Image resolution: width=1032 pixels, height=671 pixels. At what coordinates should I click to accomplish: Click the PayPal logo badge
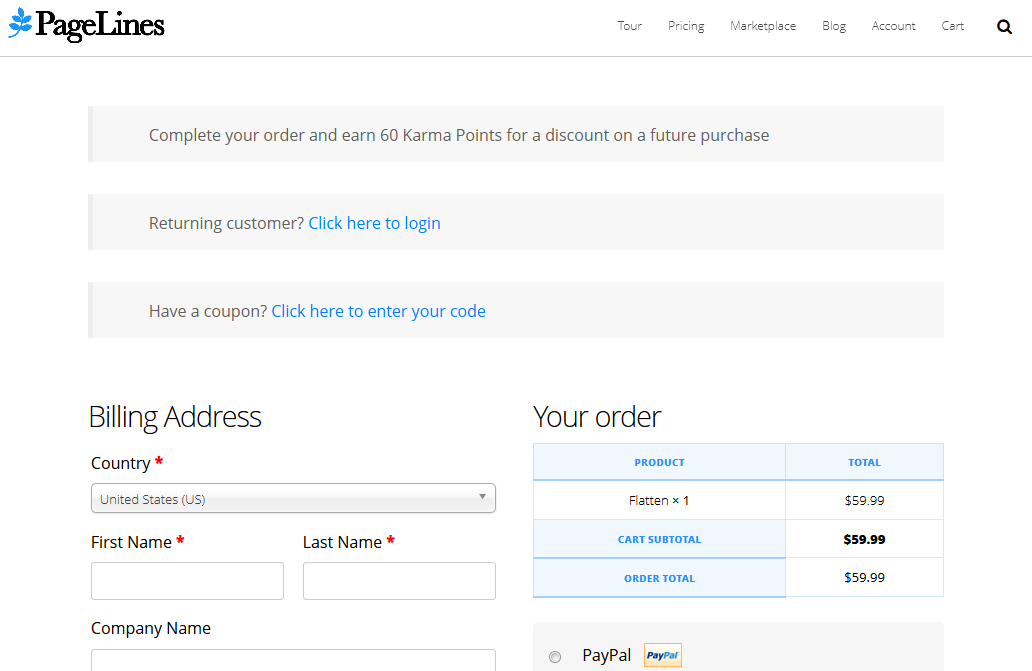click(x=662, y=656)
